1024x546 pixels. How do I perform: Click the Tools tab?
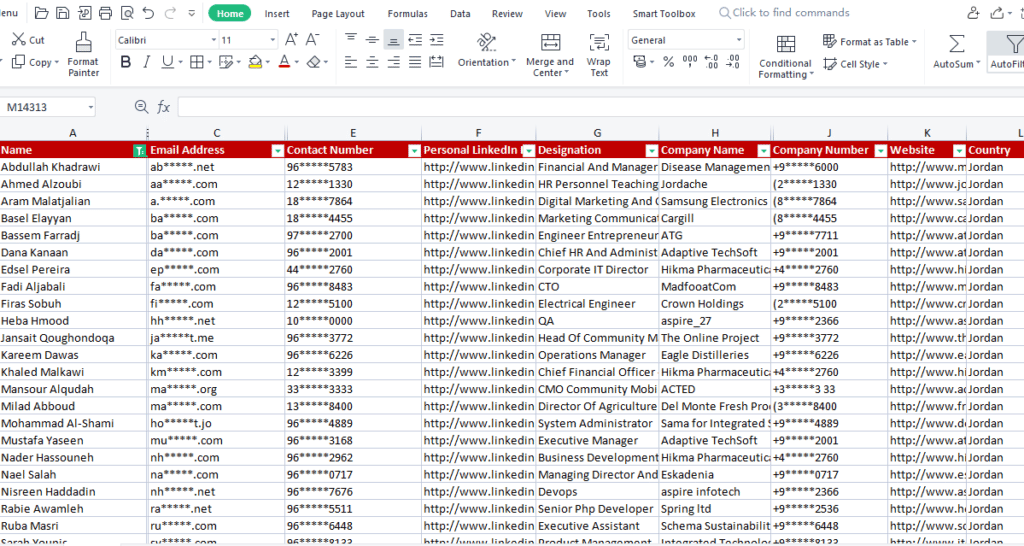599,13
